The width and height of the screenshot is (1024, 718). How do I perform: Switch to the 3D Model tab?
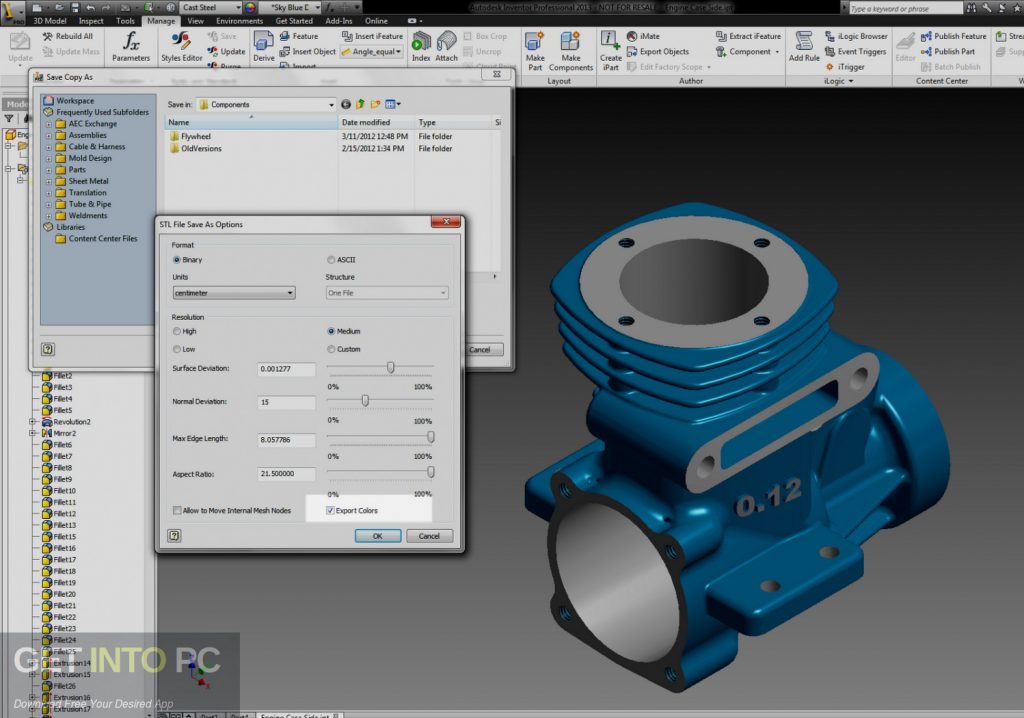coord(50,21)
